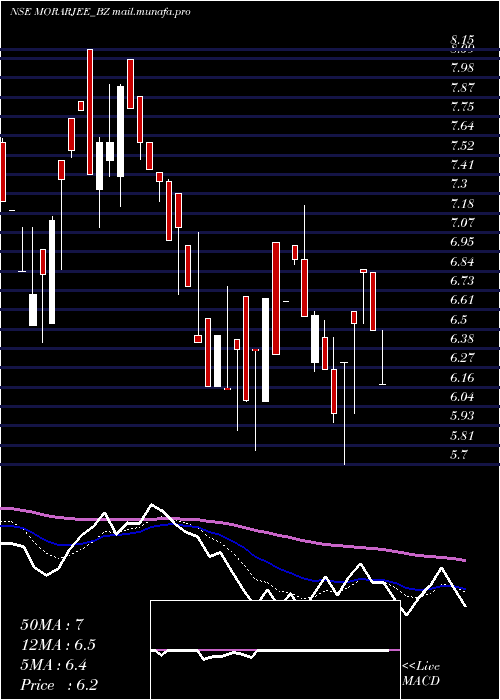Click the 6.95 price axis label
The image size is (500, 700).
click(x=462, y=242)
